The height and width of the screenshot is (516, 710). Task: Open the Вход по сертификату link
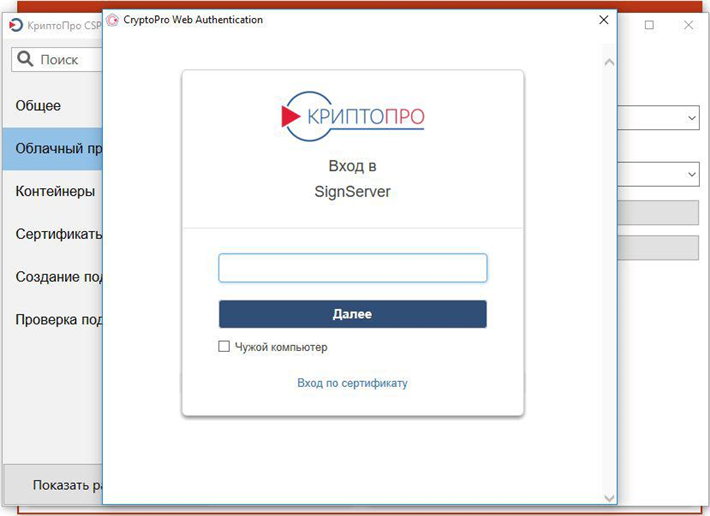point(352,383)
